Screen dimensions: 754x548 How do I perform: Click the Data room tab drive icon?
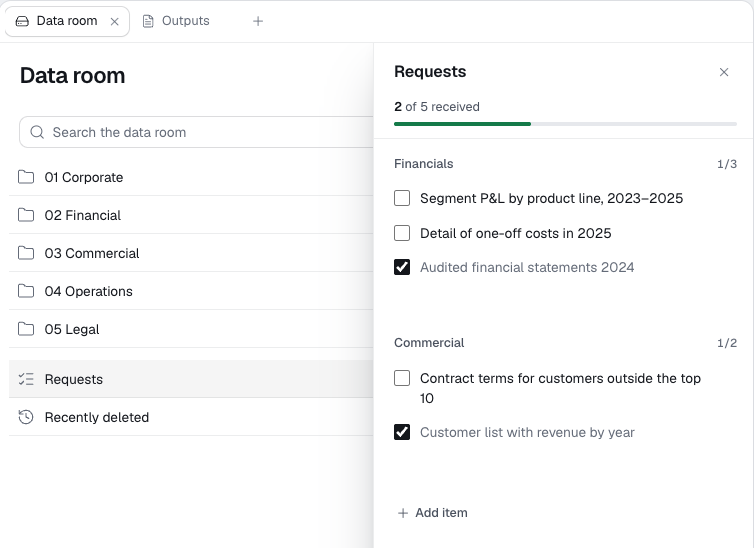(x=22, y=21)
